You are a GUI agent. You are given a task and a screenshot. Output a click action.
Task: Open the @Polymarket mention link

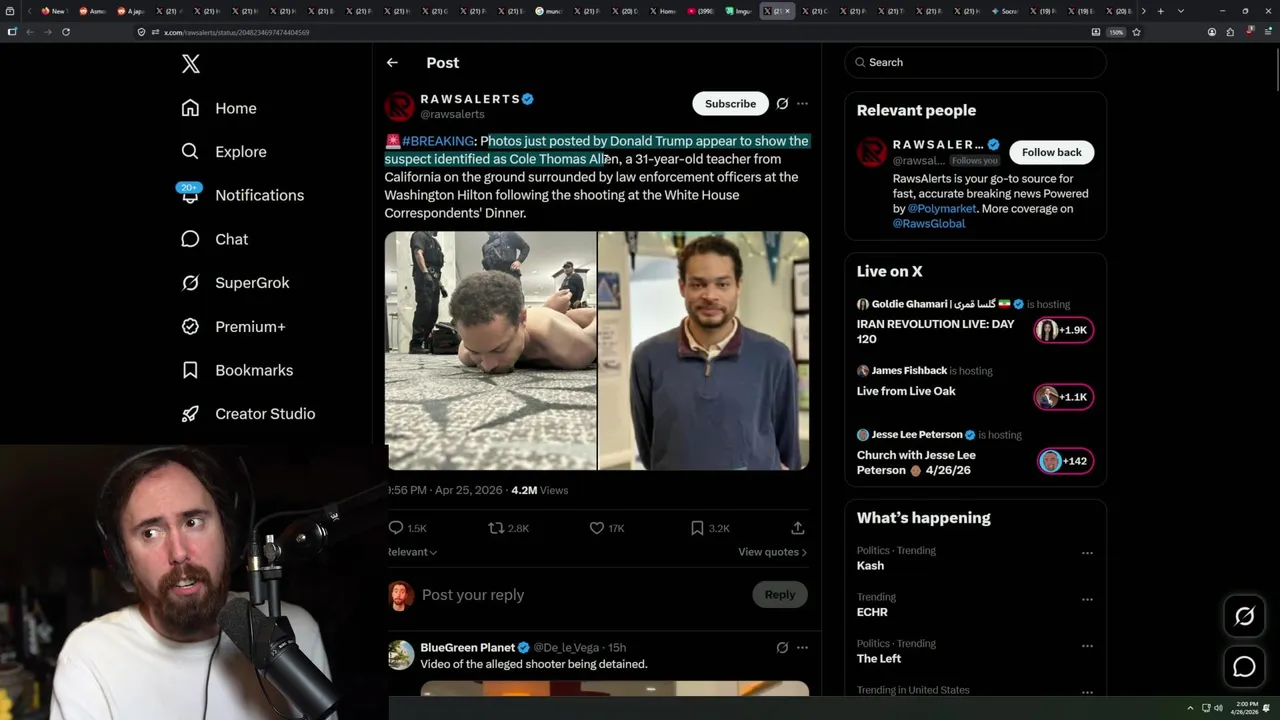[x=941, y=209]
